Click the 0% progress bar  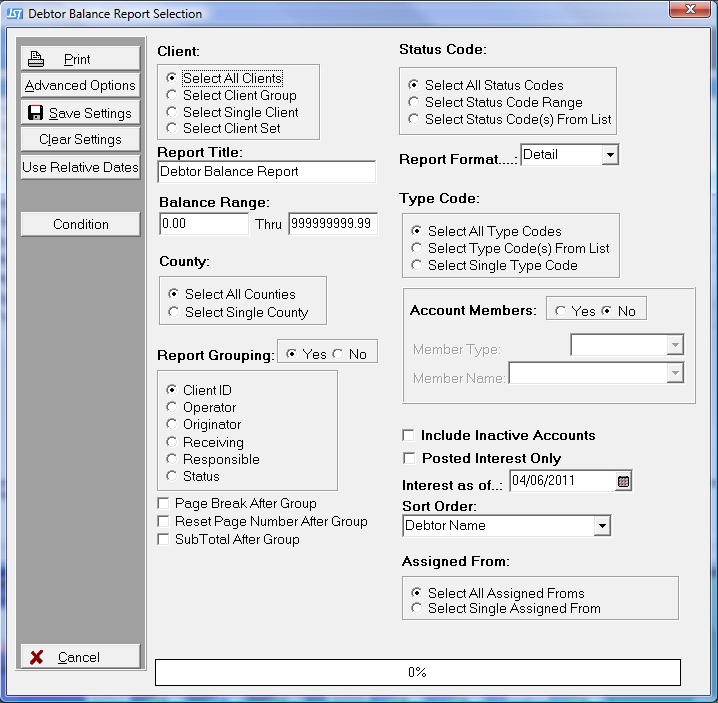click(x=417, y=672)
